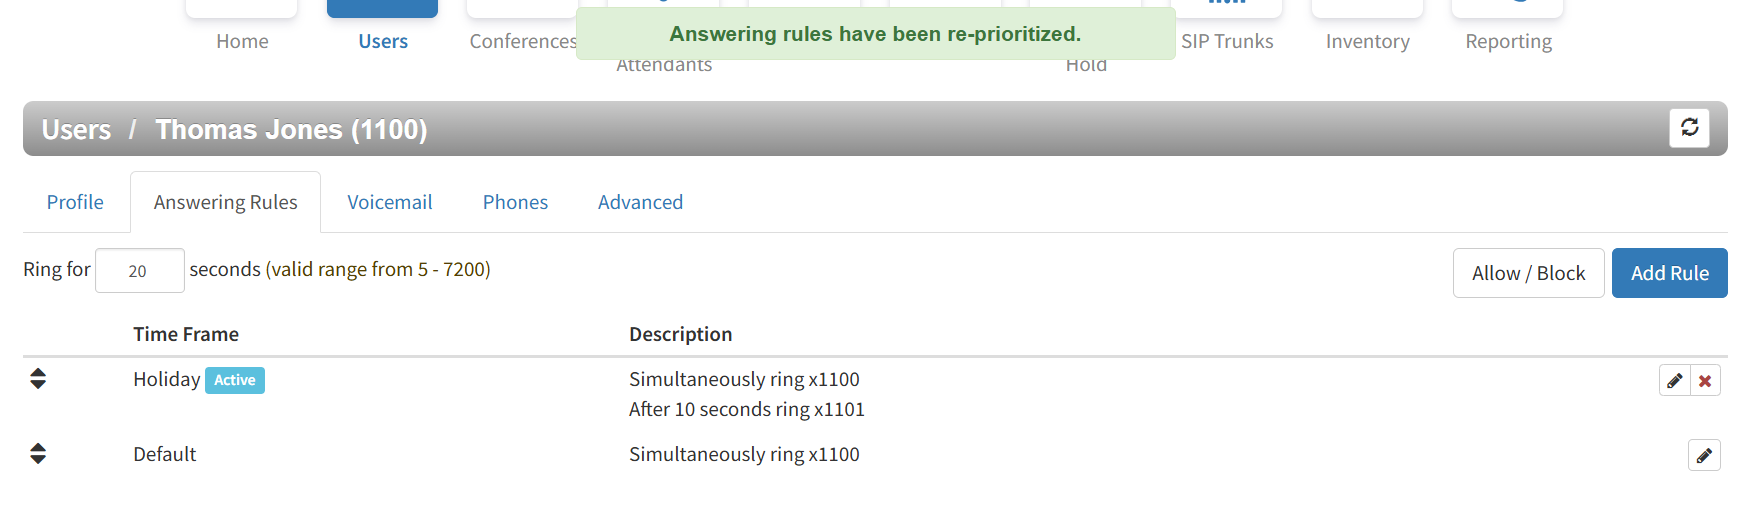The height and width of the screenshot is (514, 1738).
Task: Open the Reporting section
Action: [x=1508, y=41]
